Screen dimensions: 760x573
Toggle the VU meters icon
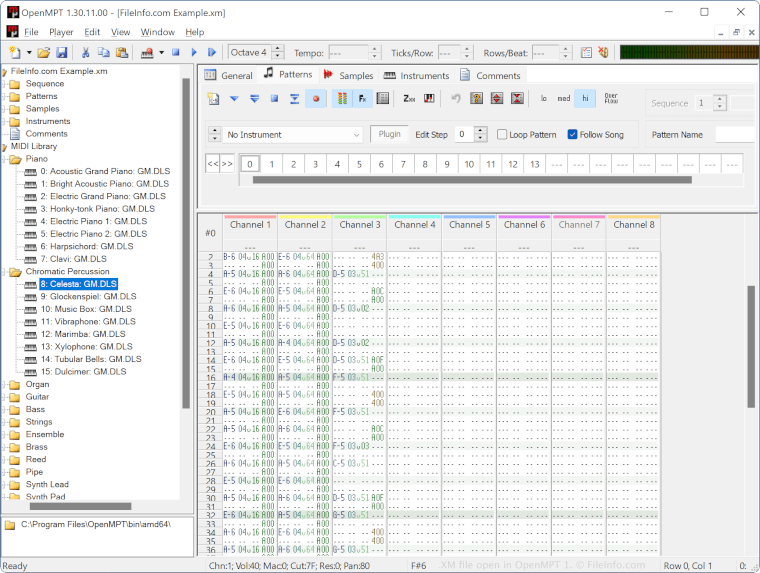(x=341, y=98)
